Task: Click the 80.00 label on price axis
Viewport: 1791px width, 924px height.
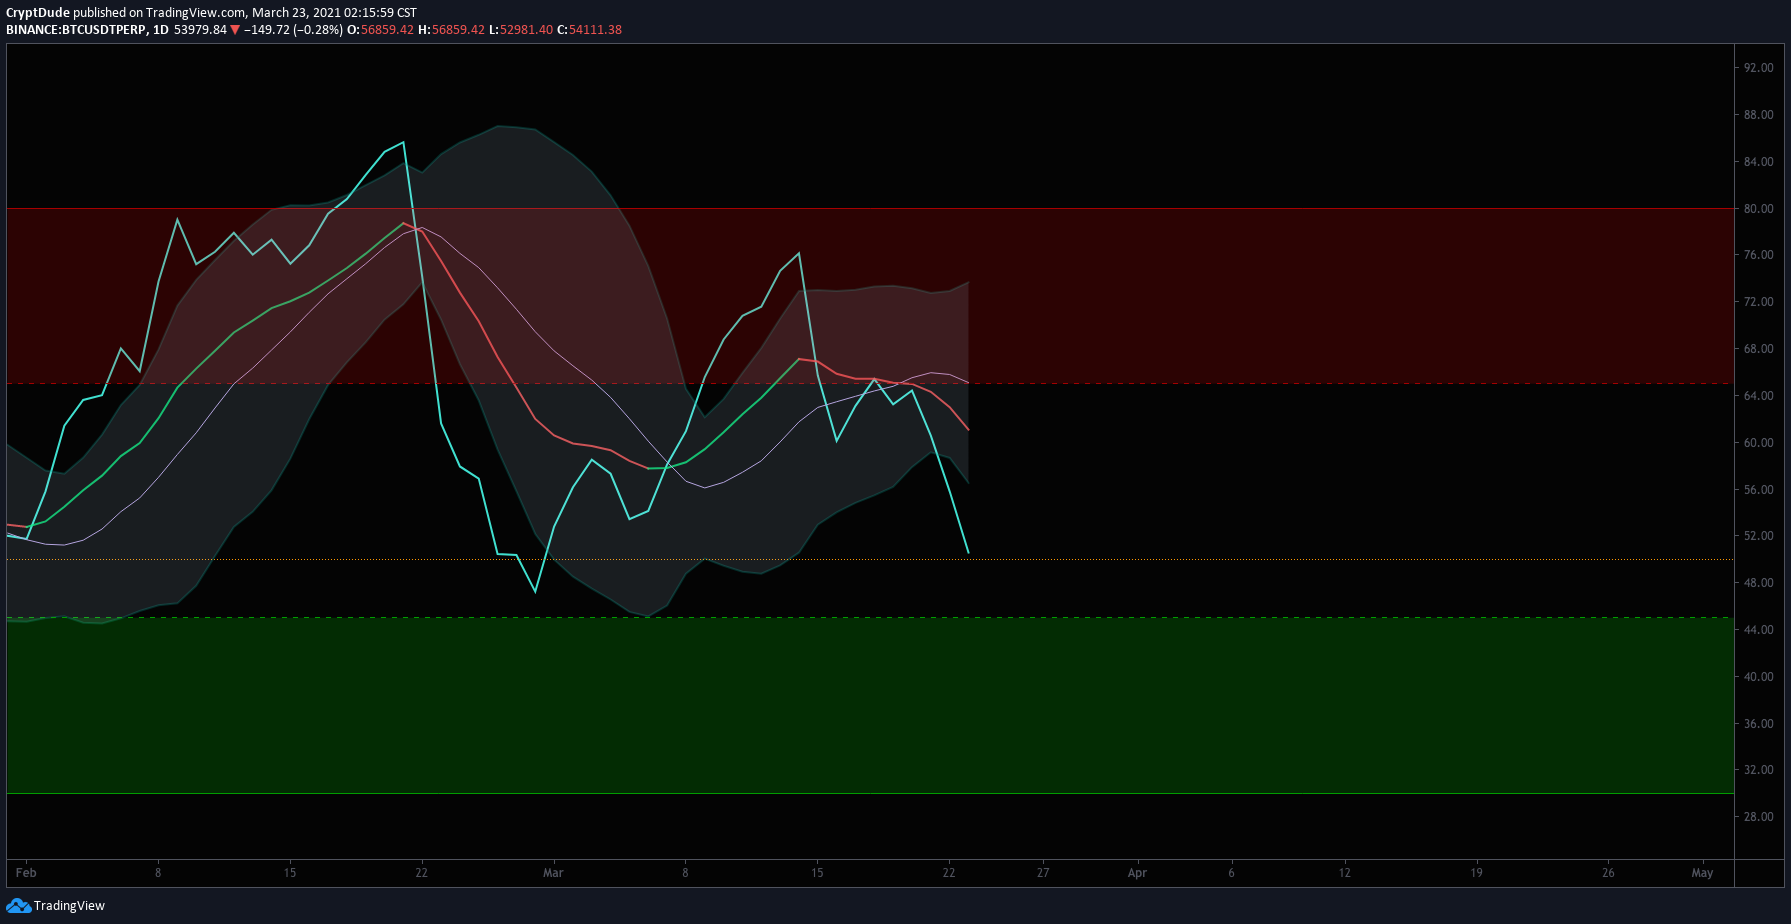Action: tap(1759, 209)
